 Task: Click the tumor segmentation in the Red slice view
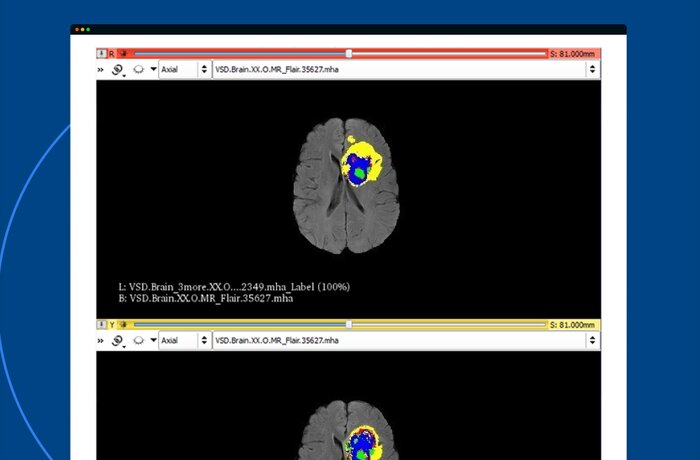point(360,168)
